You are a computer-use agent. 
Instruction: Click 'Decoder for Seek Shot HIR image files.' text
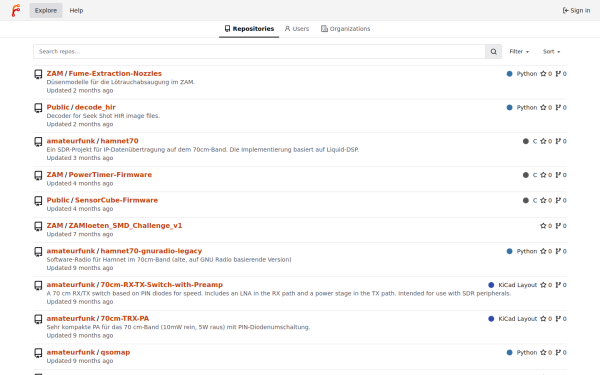tap(103, 116)
